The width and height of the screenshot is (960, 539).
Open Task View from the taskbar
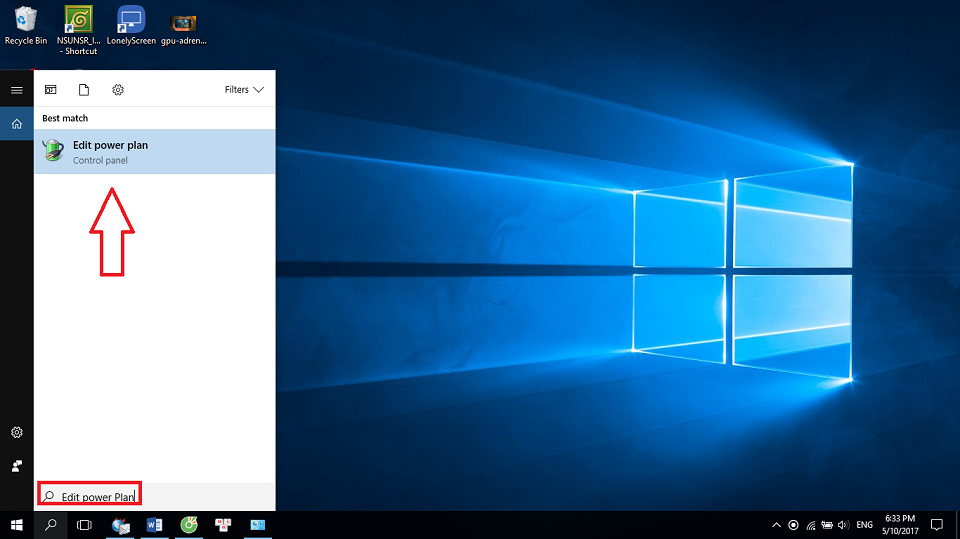pyautogui.click(x=84, y=525)
